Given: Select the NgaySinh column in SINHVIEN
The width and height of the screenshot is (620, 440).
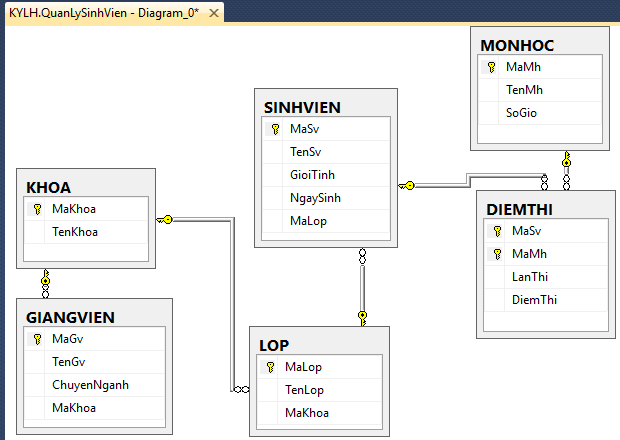Looking at the screenshot, I should point(326,198).
